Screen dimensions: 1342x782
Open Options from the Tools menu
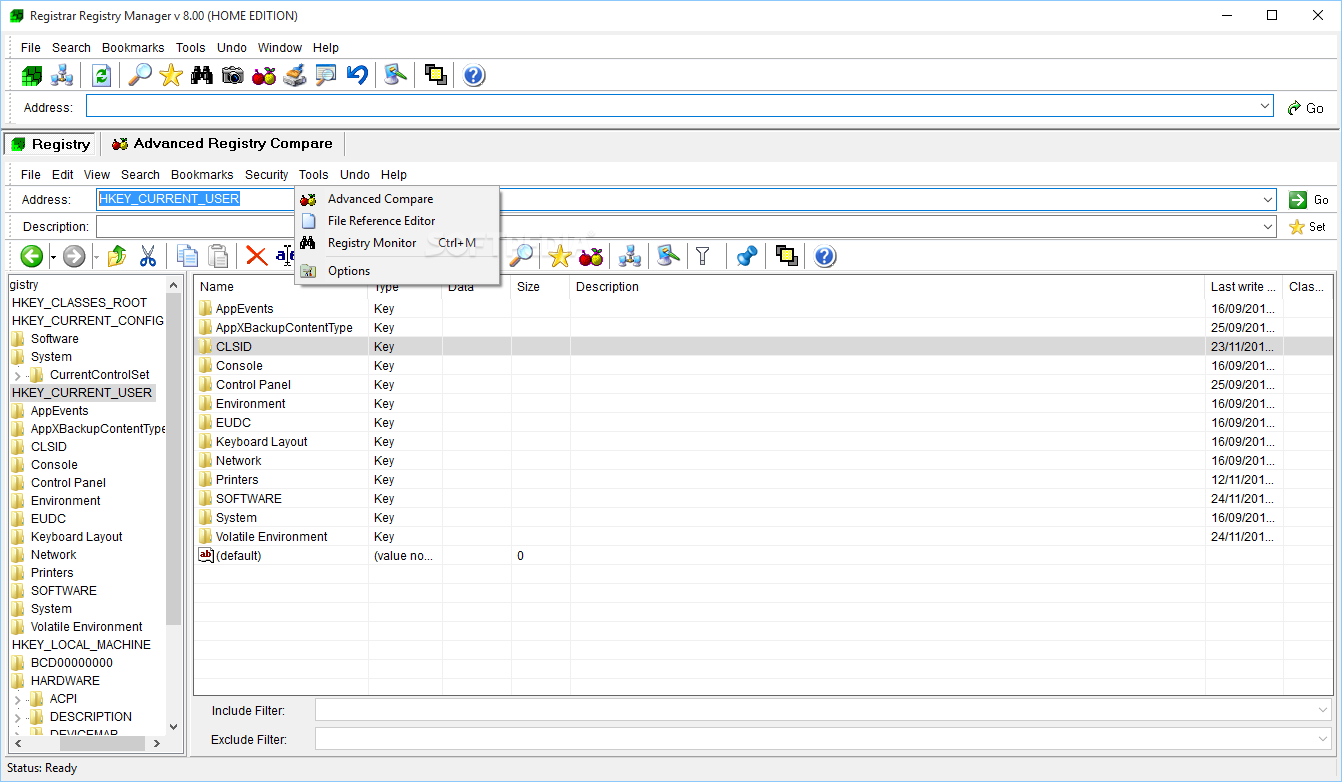pos(397,271)
